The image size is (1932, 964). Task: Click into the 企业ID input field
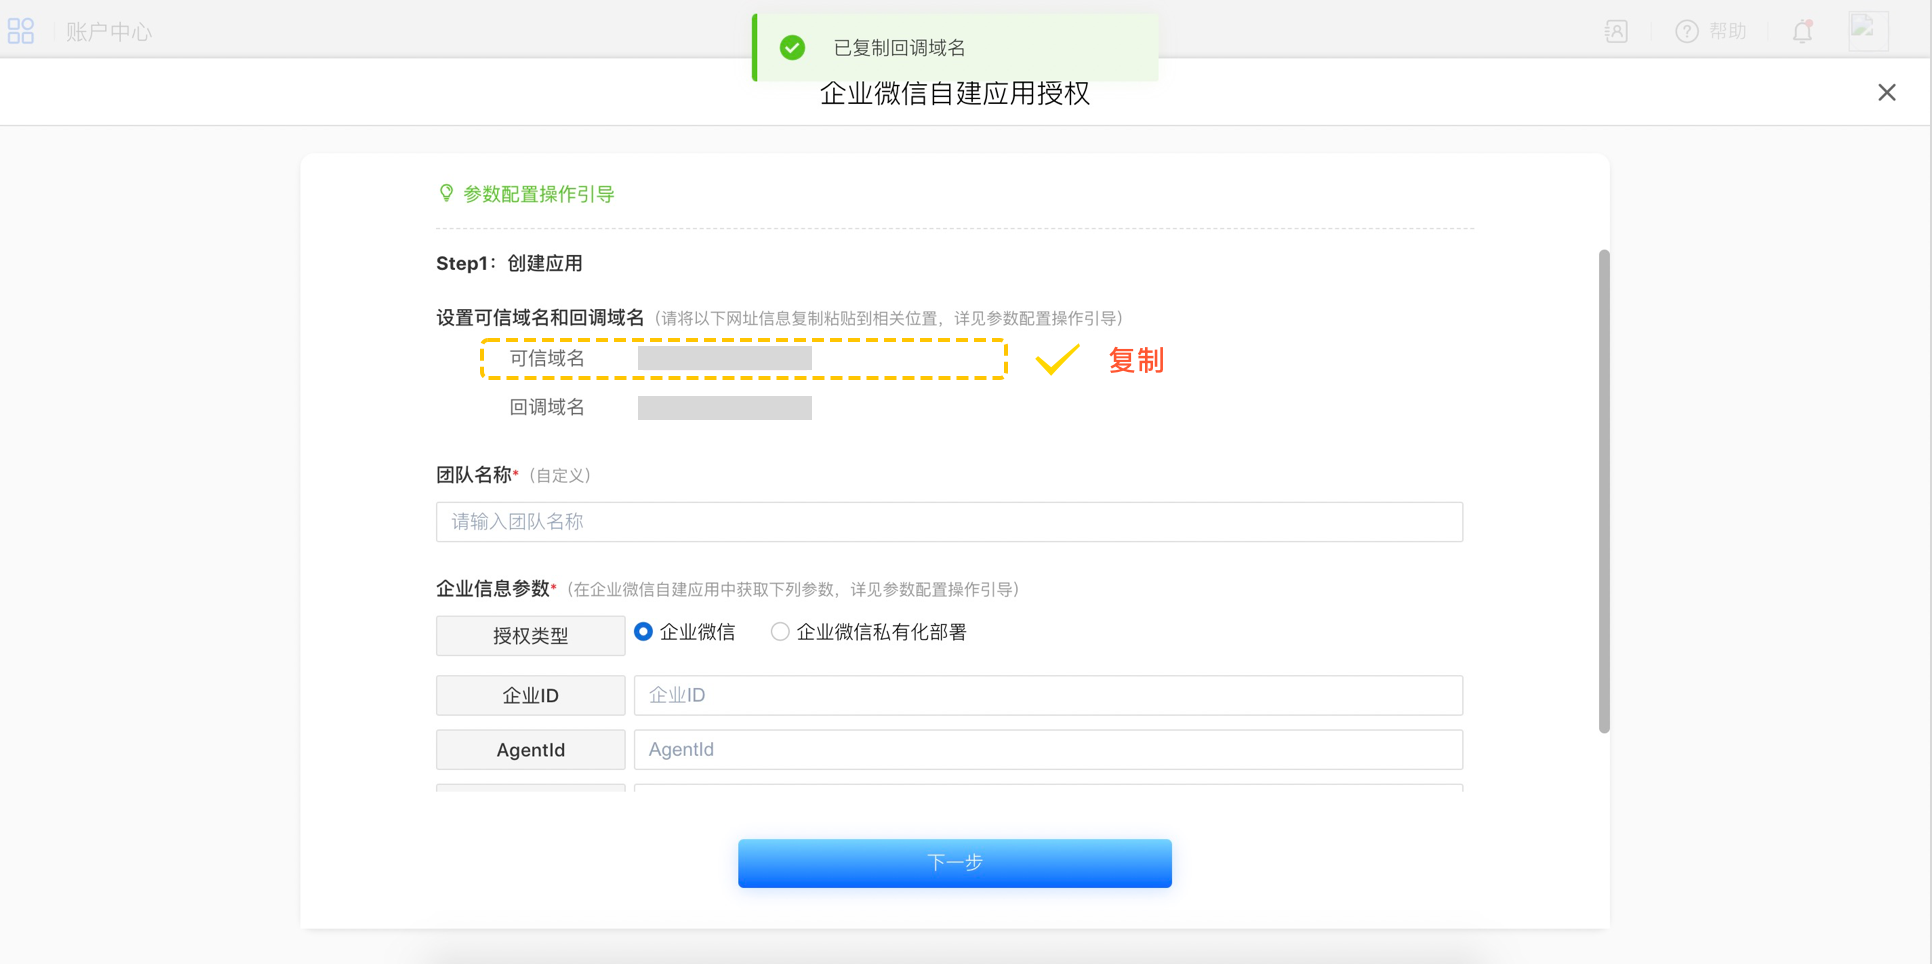pyautogui.click(x=1048, y=695)
